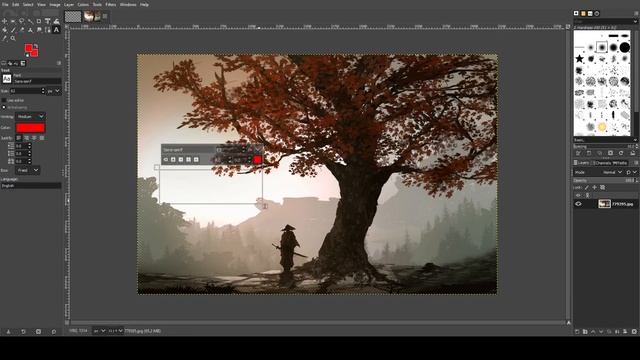
Task: Open the Hinting dropdown set to Medium
Action: tap(31, 117)
